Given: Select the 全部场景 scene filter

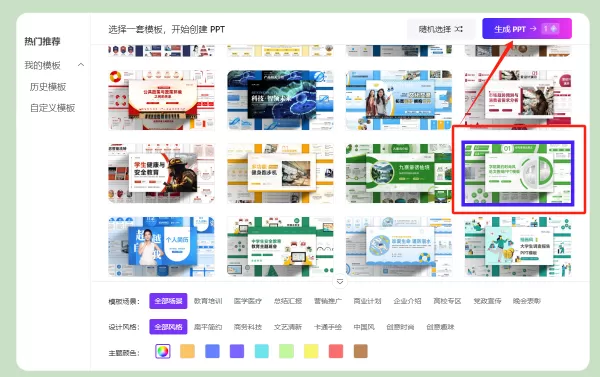Looking at the screenshot, I should (168, 301).
